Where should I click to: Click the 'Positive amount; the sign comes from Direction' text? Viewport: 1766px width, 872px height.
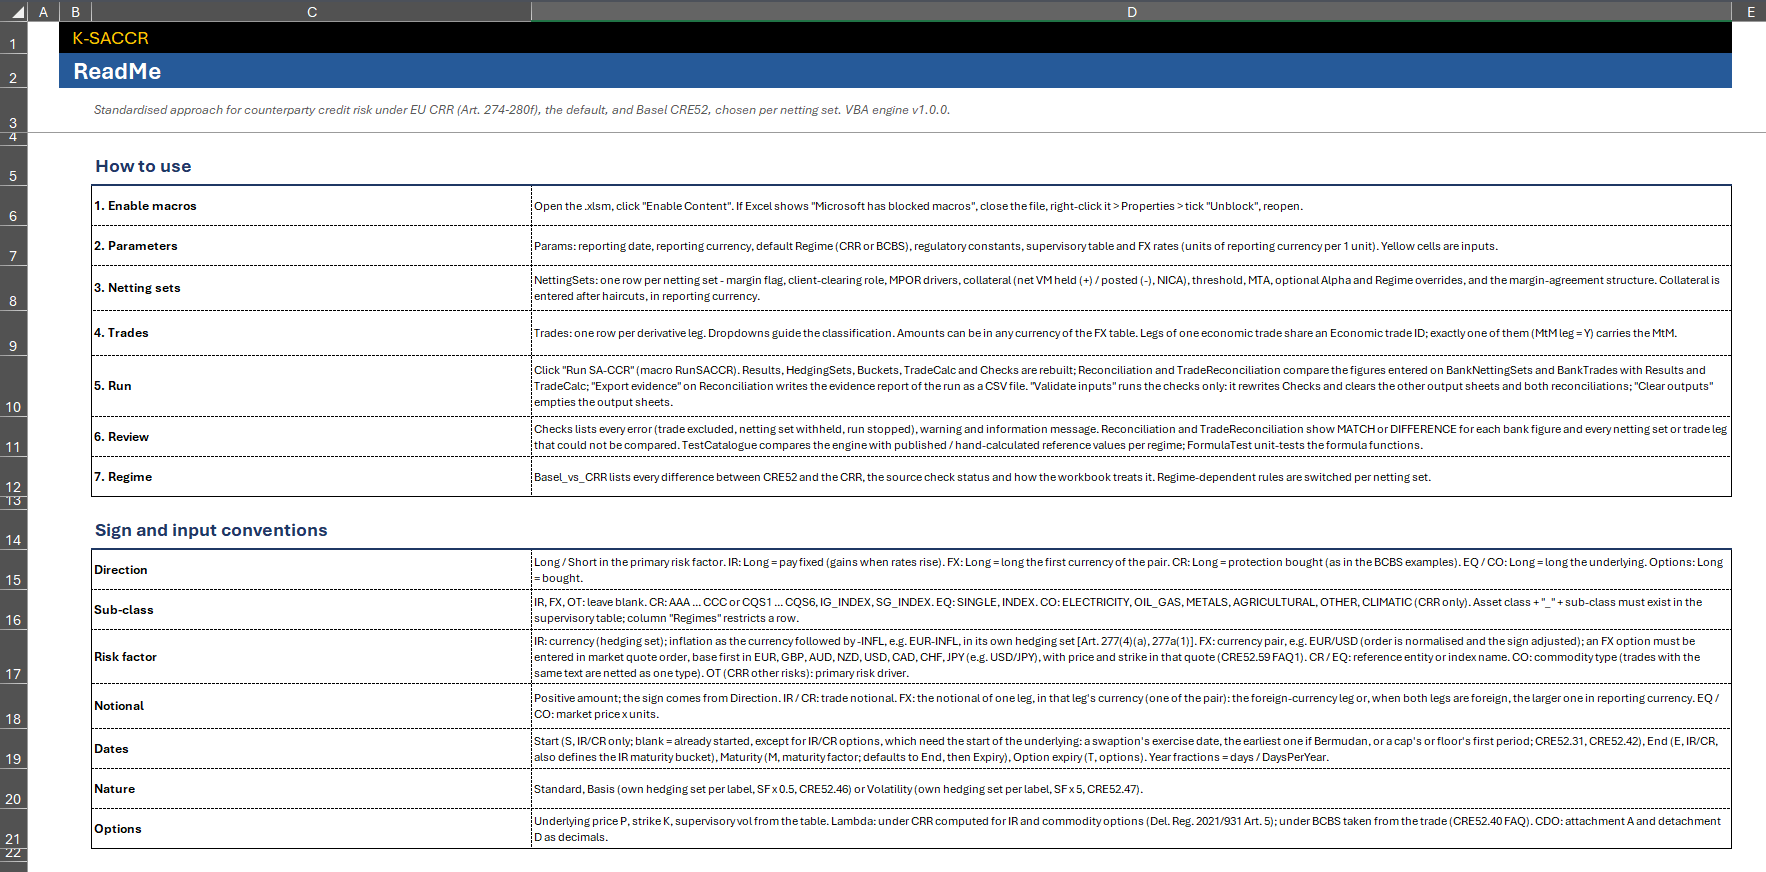[x=1131, y=706]
